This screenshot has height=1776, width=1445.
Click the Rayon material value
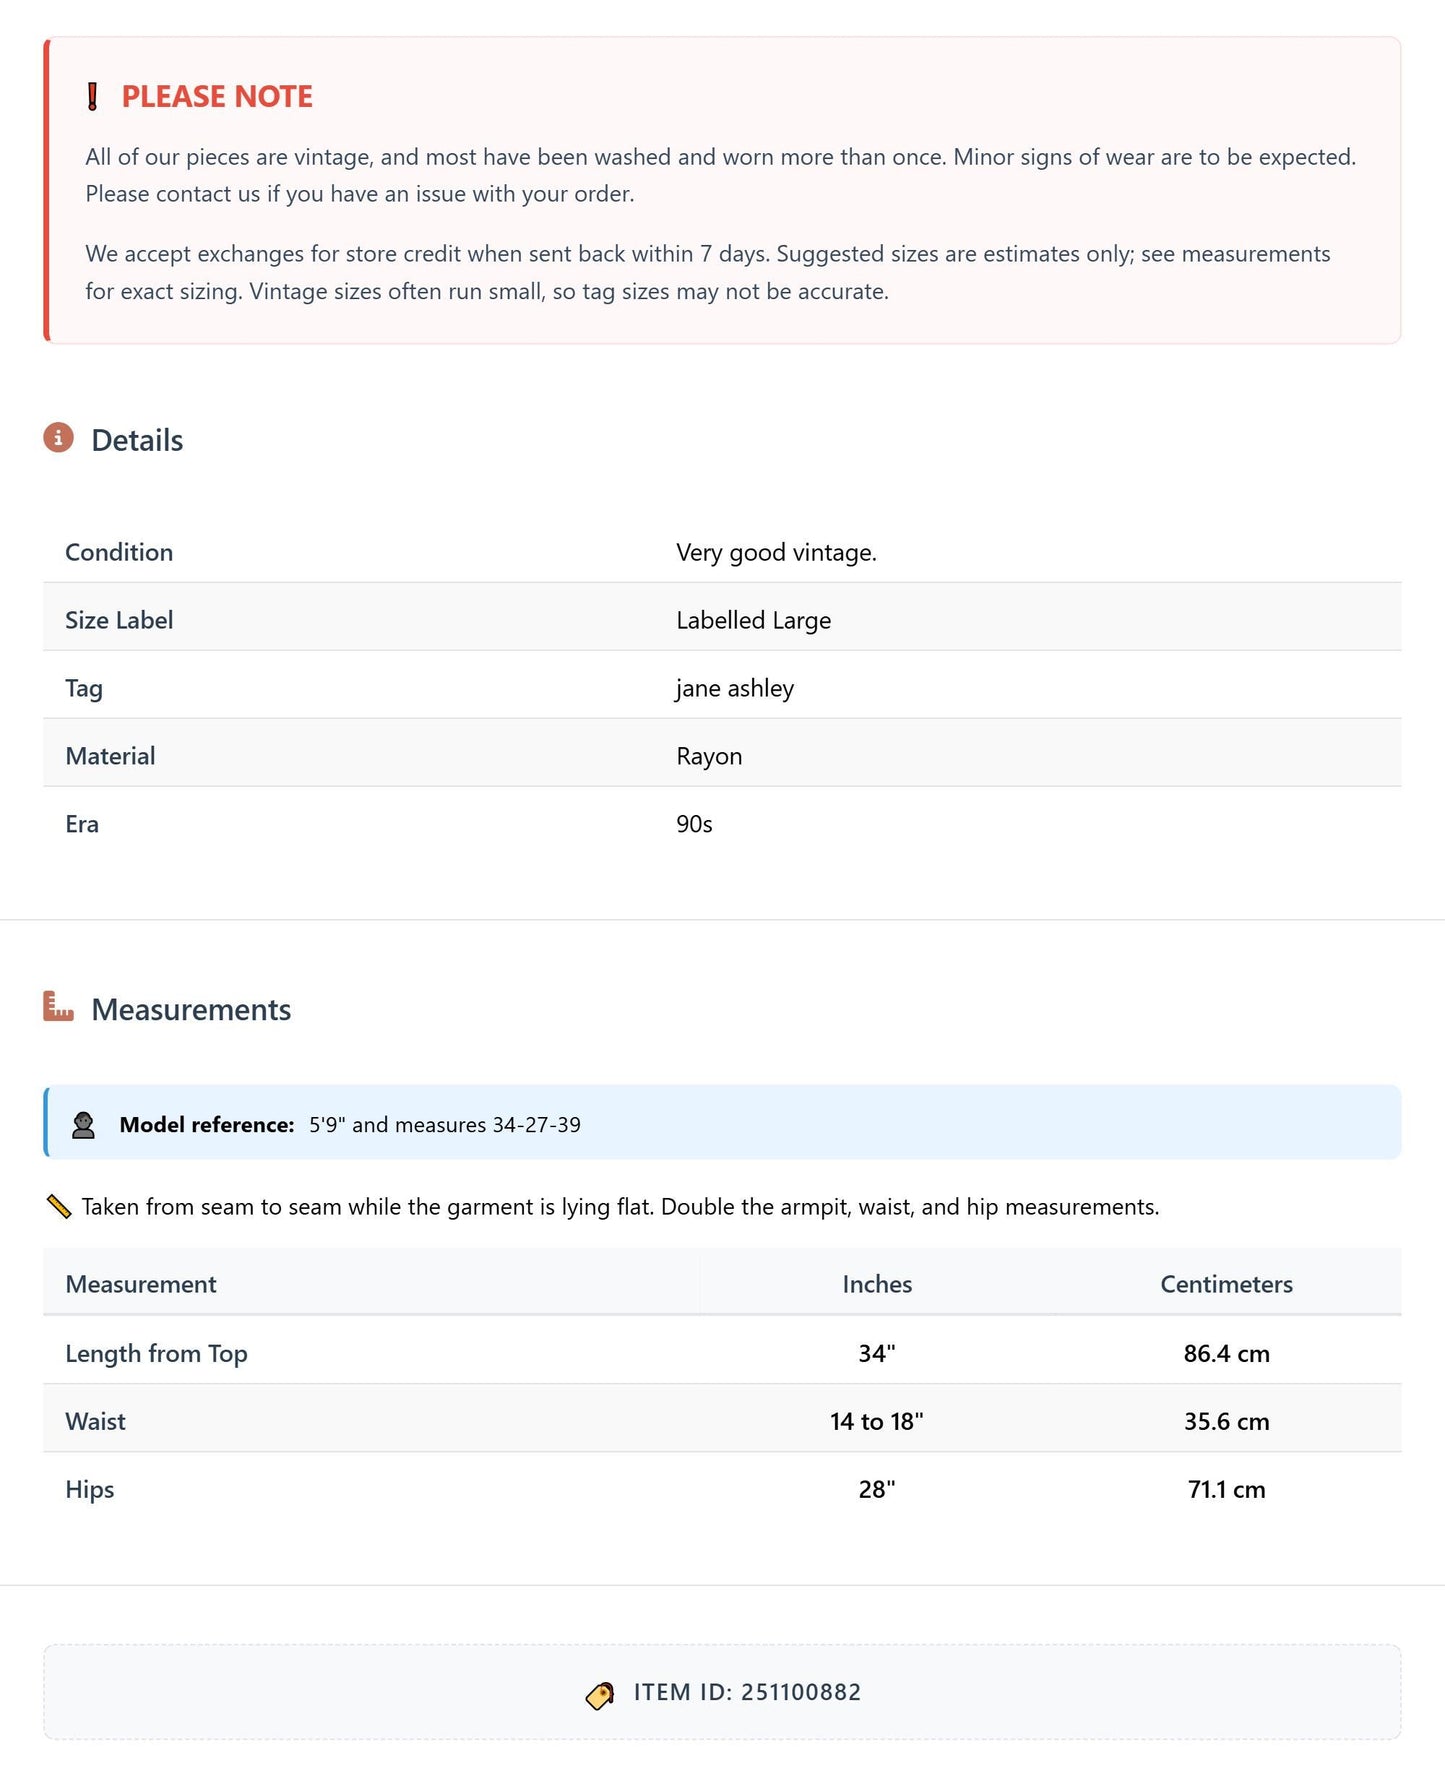pyautogui.click(x=709, y=756)
